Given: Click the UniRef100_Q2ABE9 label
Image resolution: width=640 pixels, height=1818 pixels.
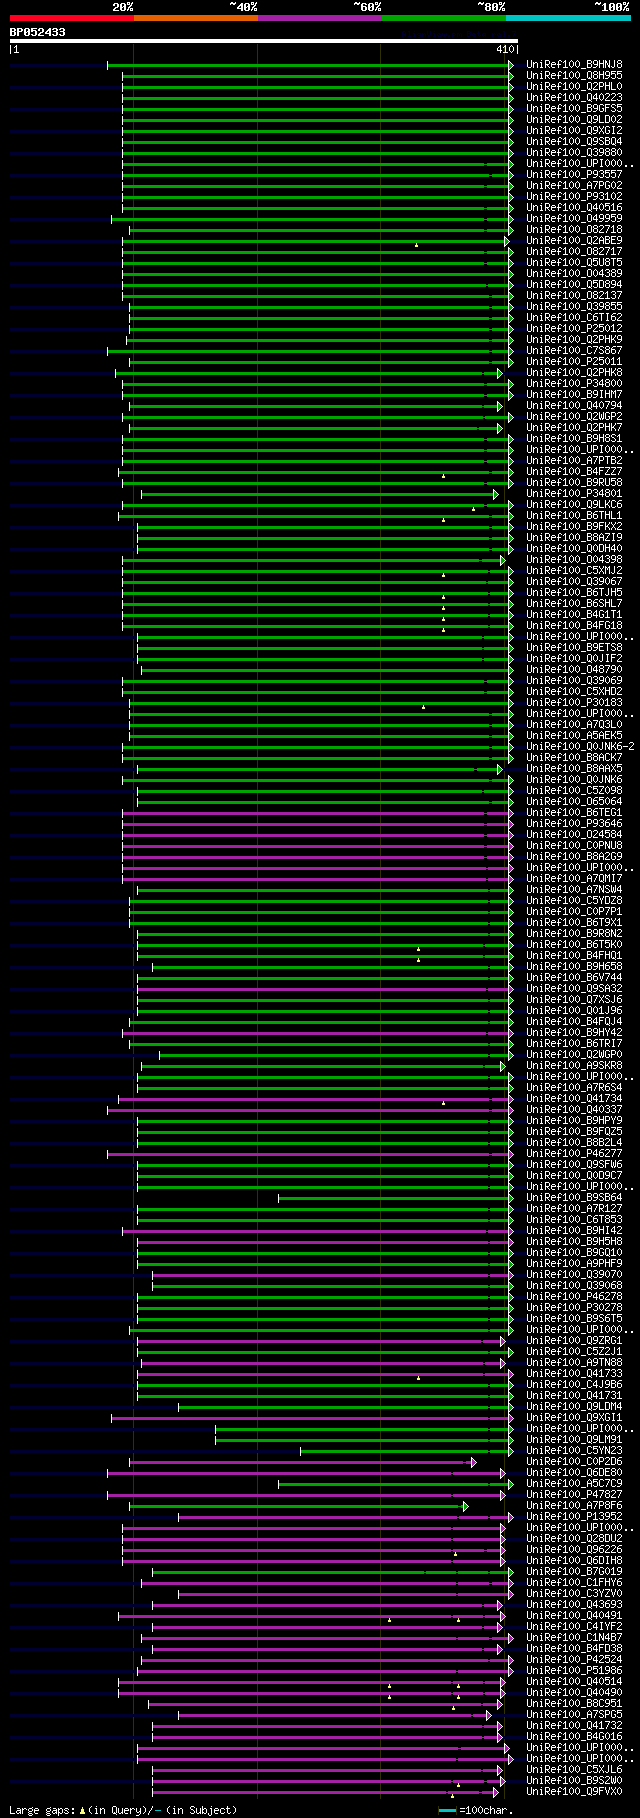Looking at the screenshot, I should pyautogui.click(x=574, y=241).
